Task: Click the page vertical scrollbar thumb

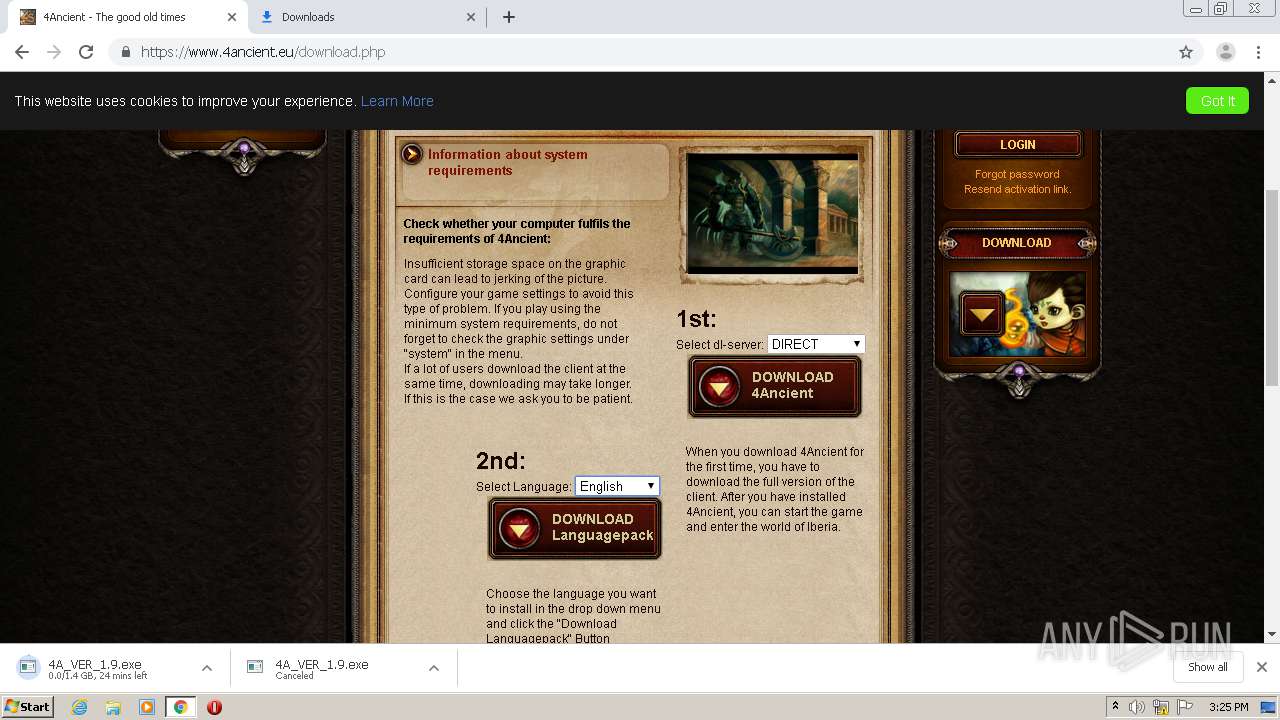Action: (1272, 287)
